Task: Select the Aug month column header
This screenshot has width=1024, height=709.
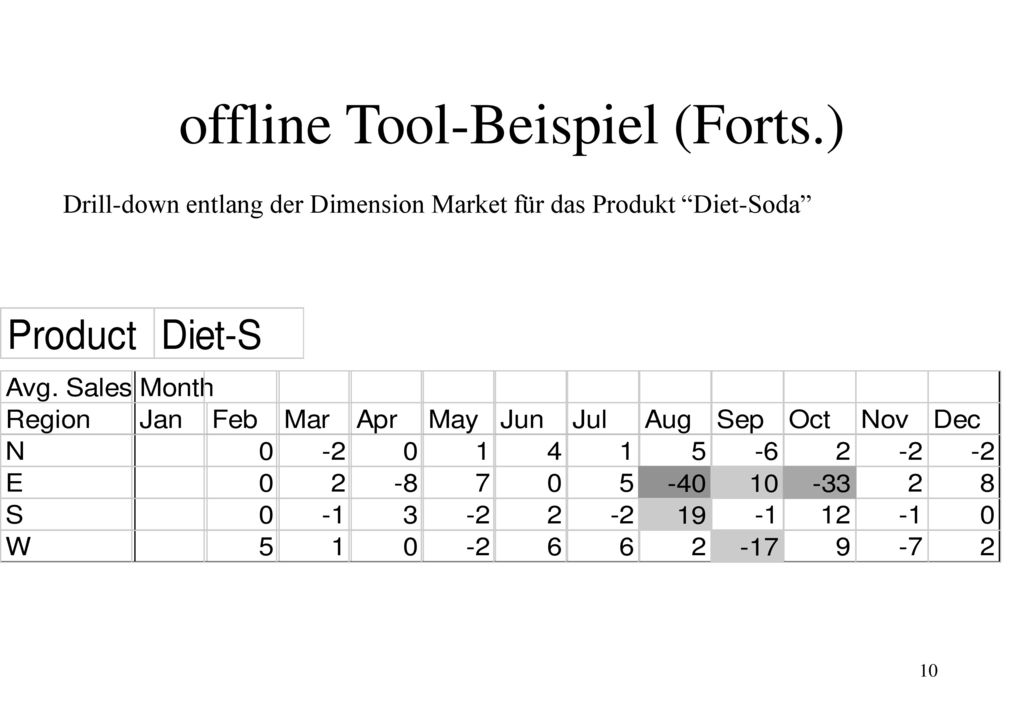Action: [675, 419]
